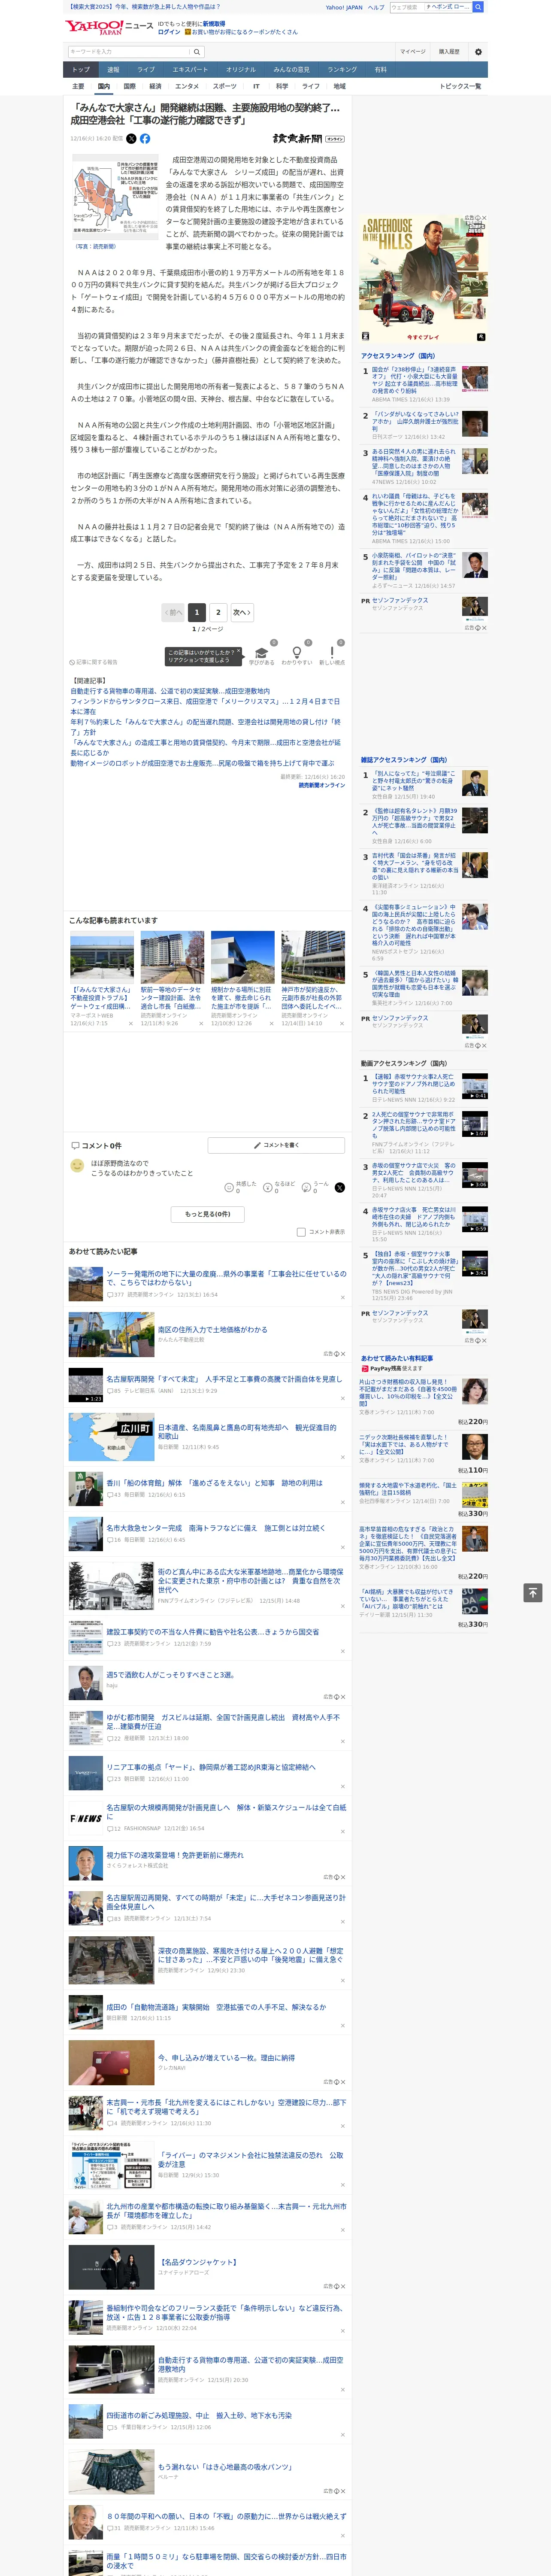Select the エキスパート tab
Viewport: 551px width, 2576px height.
190,70
